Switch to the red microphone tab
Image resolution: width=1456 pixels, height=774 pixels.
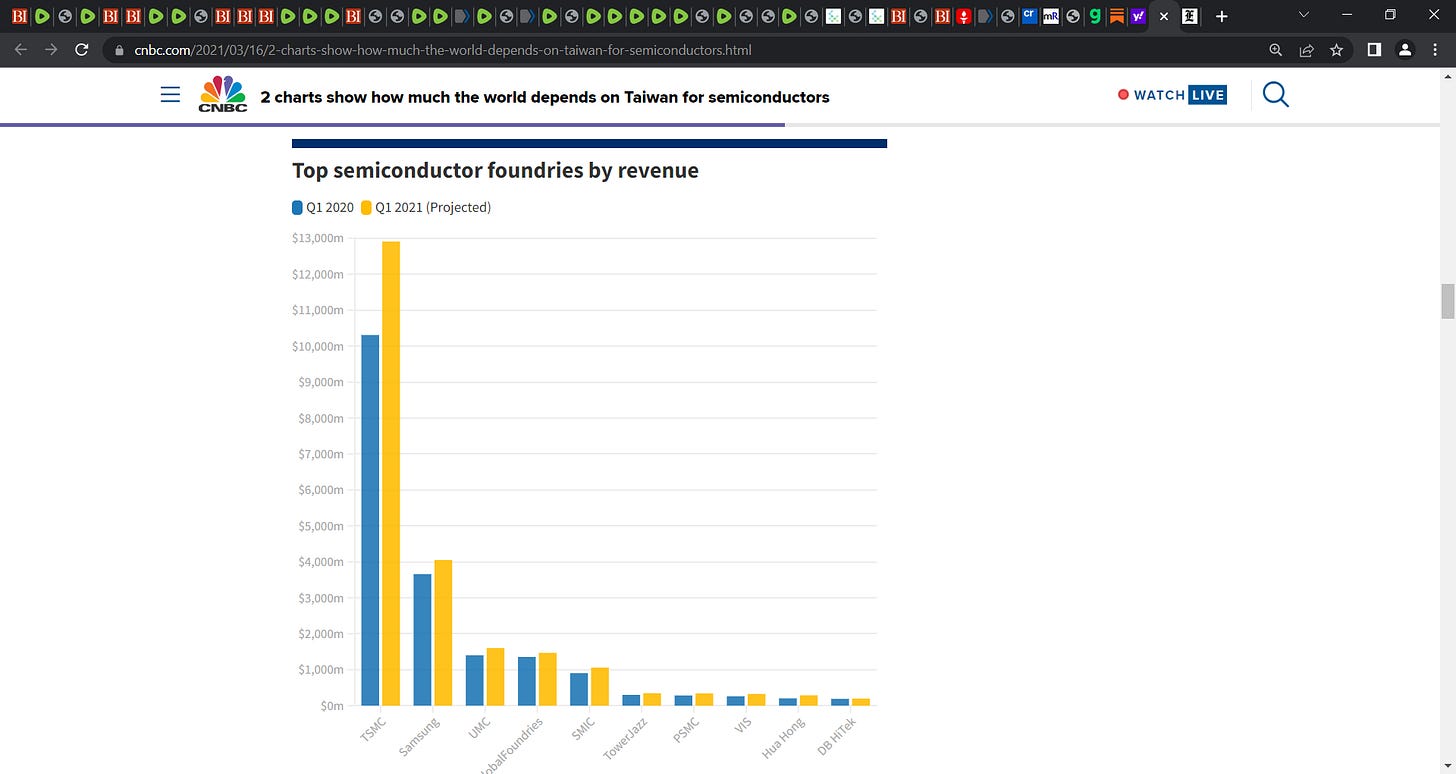[963, 16]
